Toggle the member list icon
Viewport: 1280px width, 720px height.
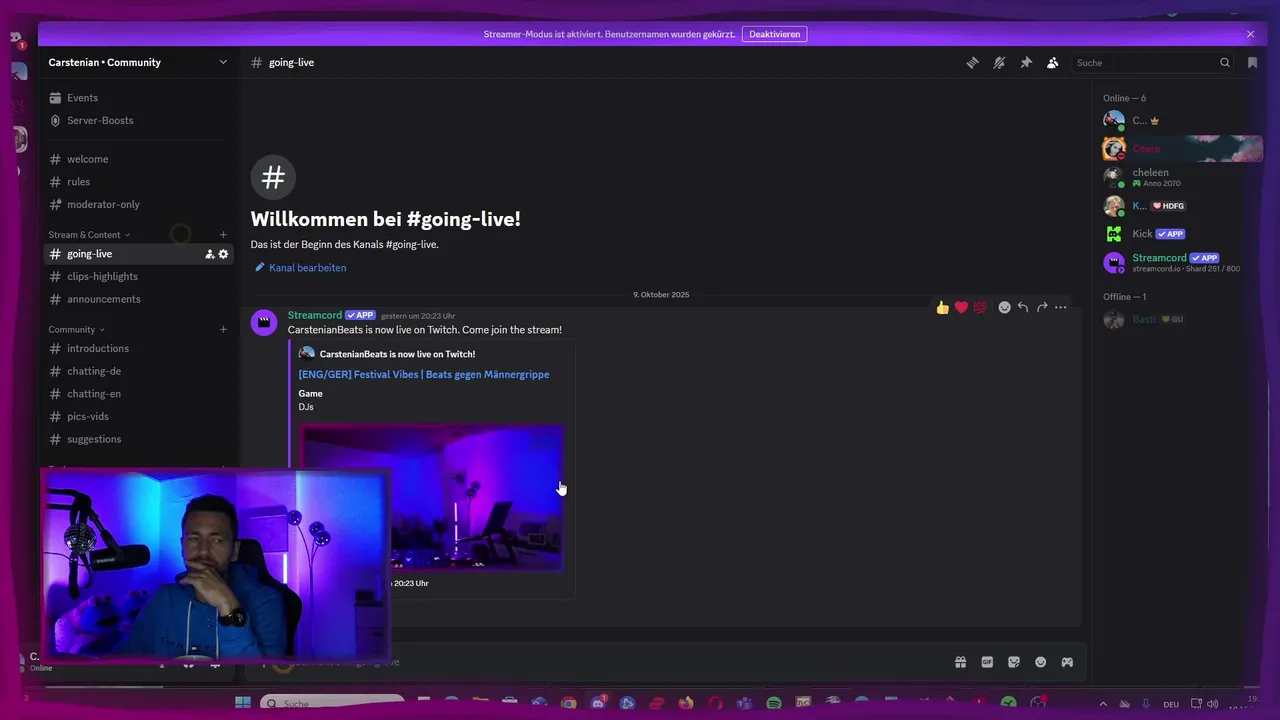point(1053,62)
